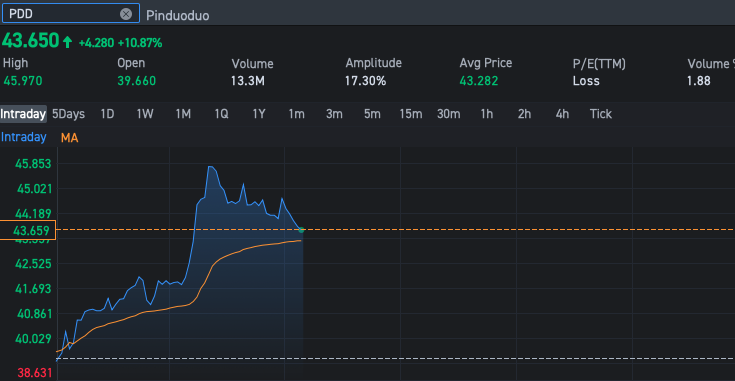Select the 1m minute interval tab

296,114
